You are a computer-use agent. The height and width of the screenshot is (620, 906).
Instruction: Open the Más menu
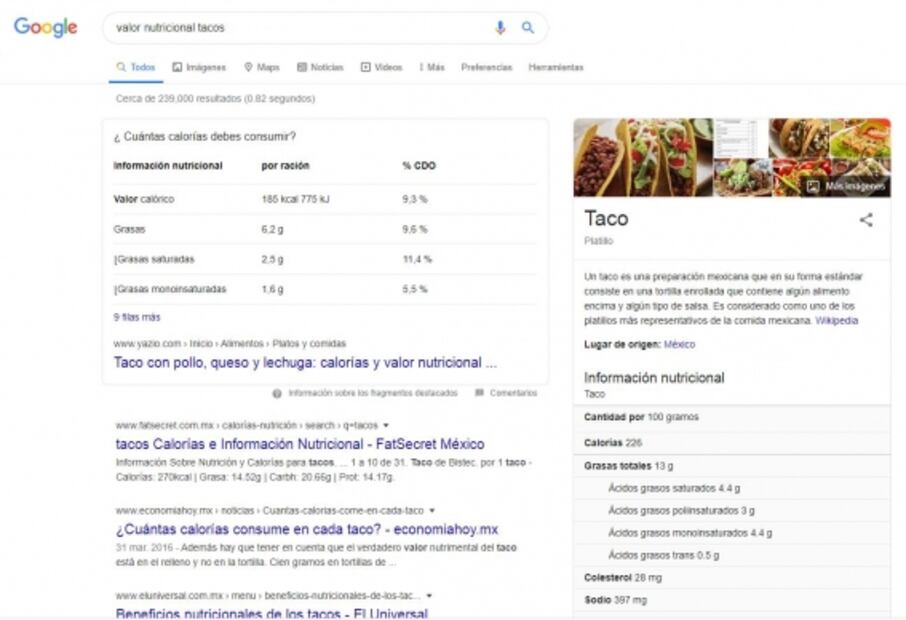point(432,67)
